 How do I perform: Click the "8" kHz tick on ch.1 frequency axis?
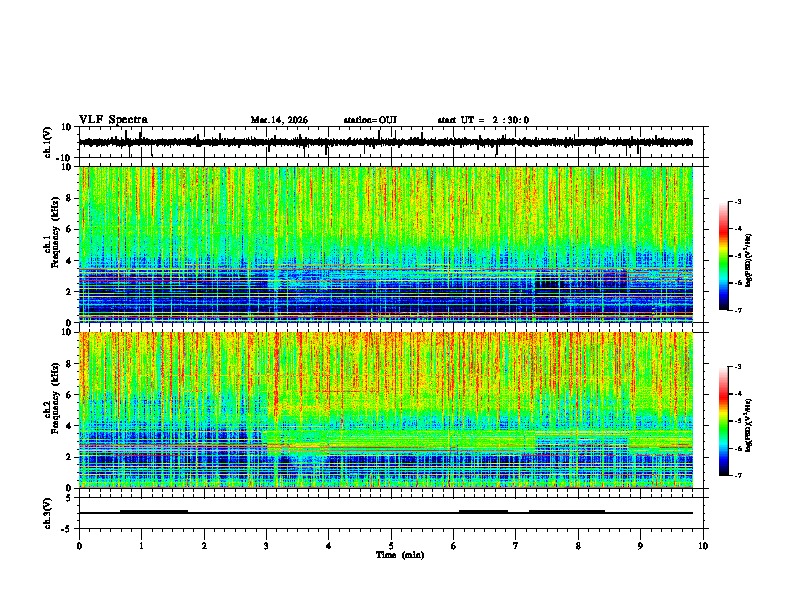pos(70,198)
